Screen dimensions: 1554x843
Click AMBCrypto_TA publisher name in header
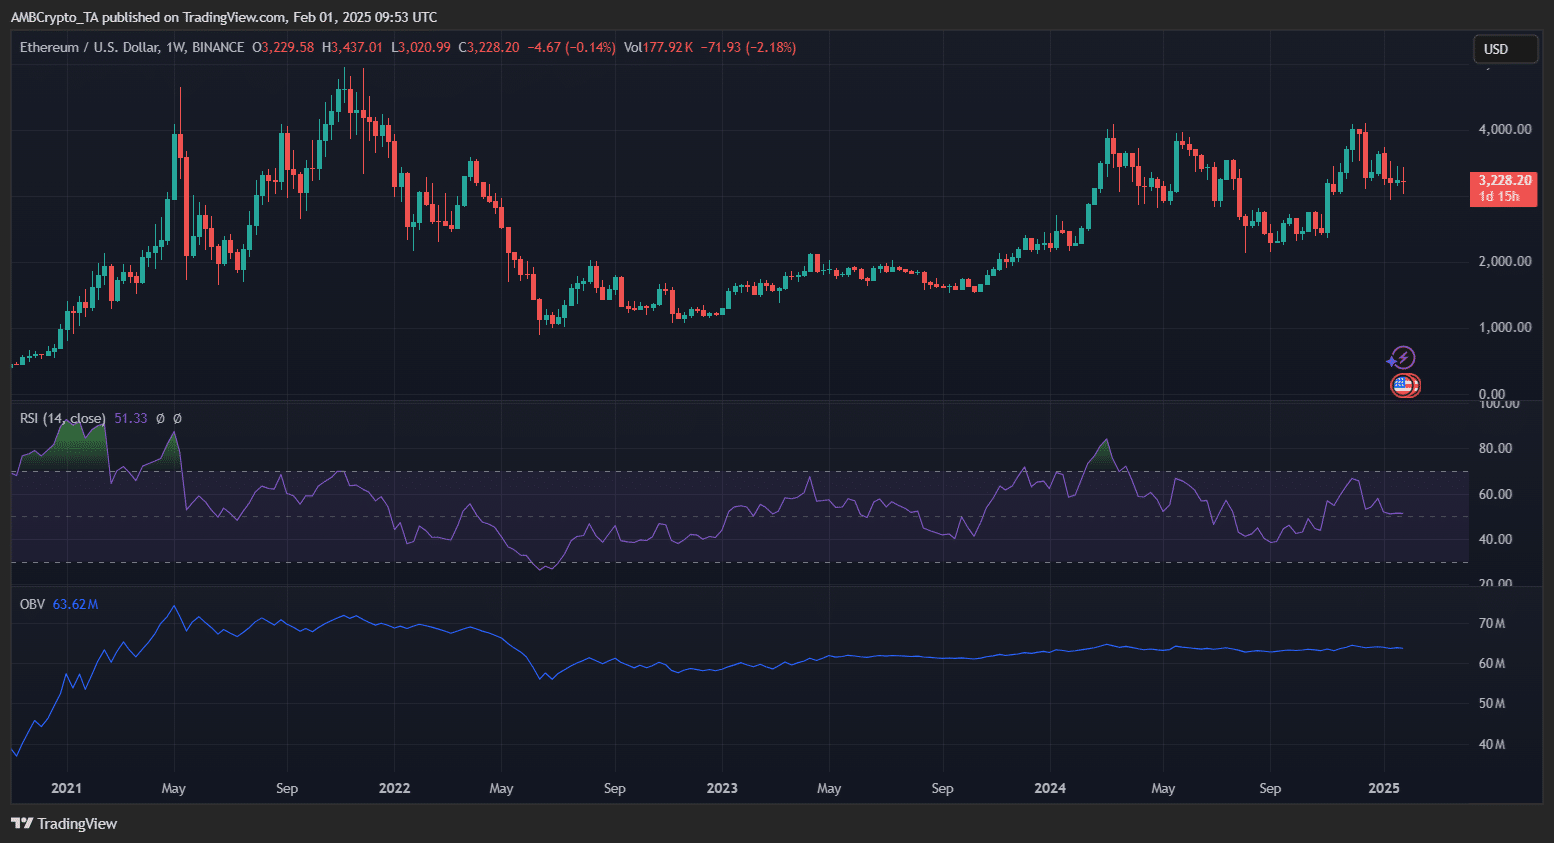(57, 17)
